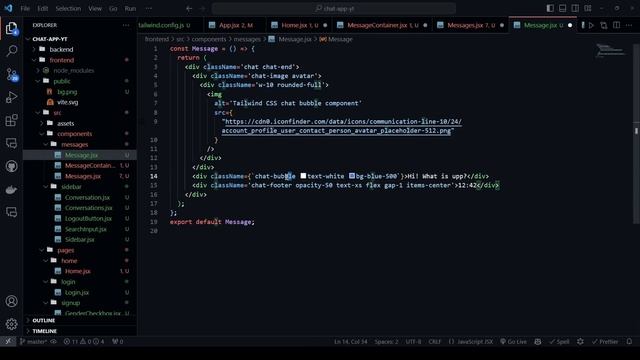The width and height of the screenshot is (640, 360).
Task: Toggle the Secondary Side Bar layout icon
Action: [575, 8]
